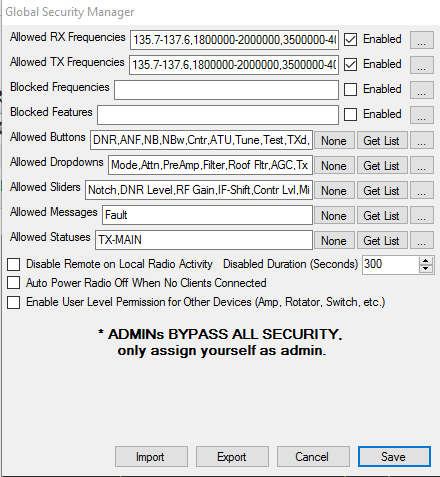Viewport: 440px width, 477px height.
Task: Open ellipsis editor for Allowed Statuses
Action: [x=422, y=240]
